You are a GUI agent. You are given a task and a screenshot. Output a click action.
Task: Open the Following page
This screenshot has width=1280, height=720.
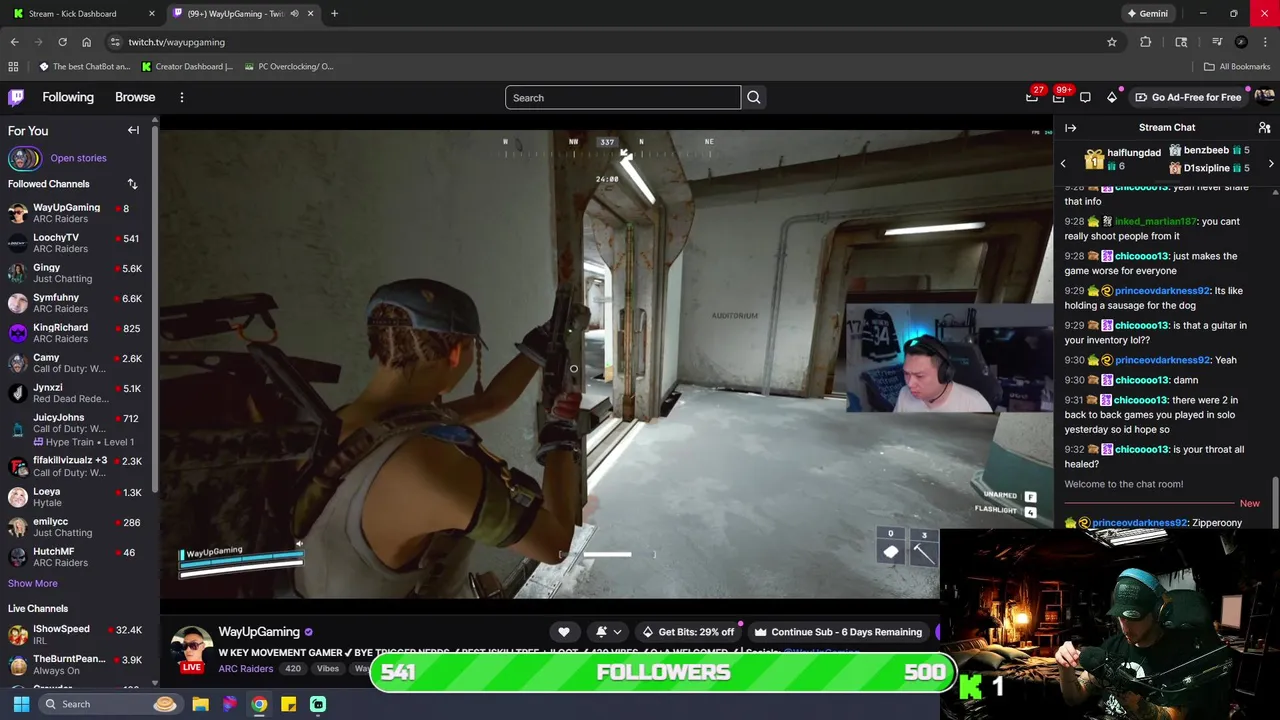68,97
